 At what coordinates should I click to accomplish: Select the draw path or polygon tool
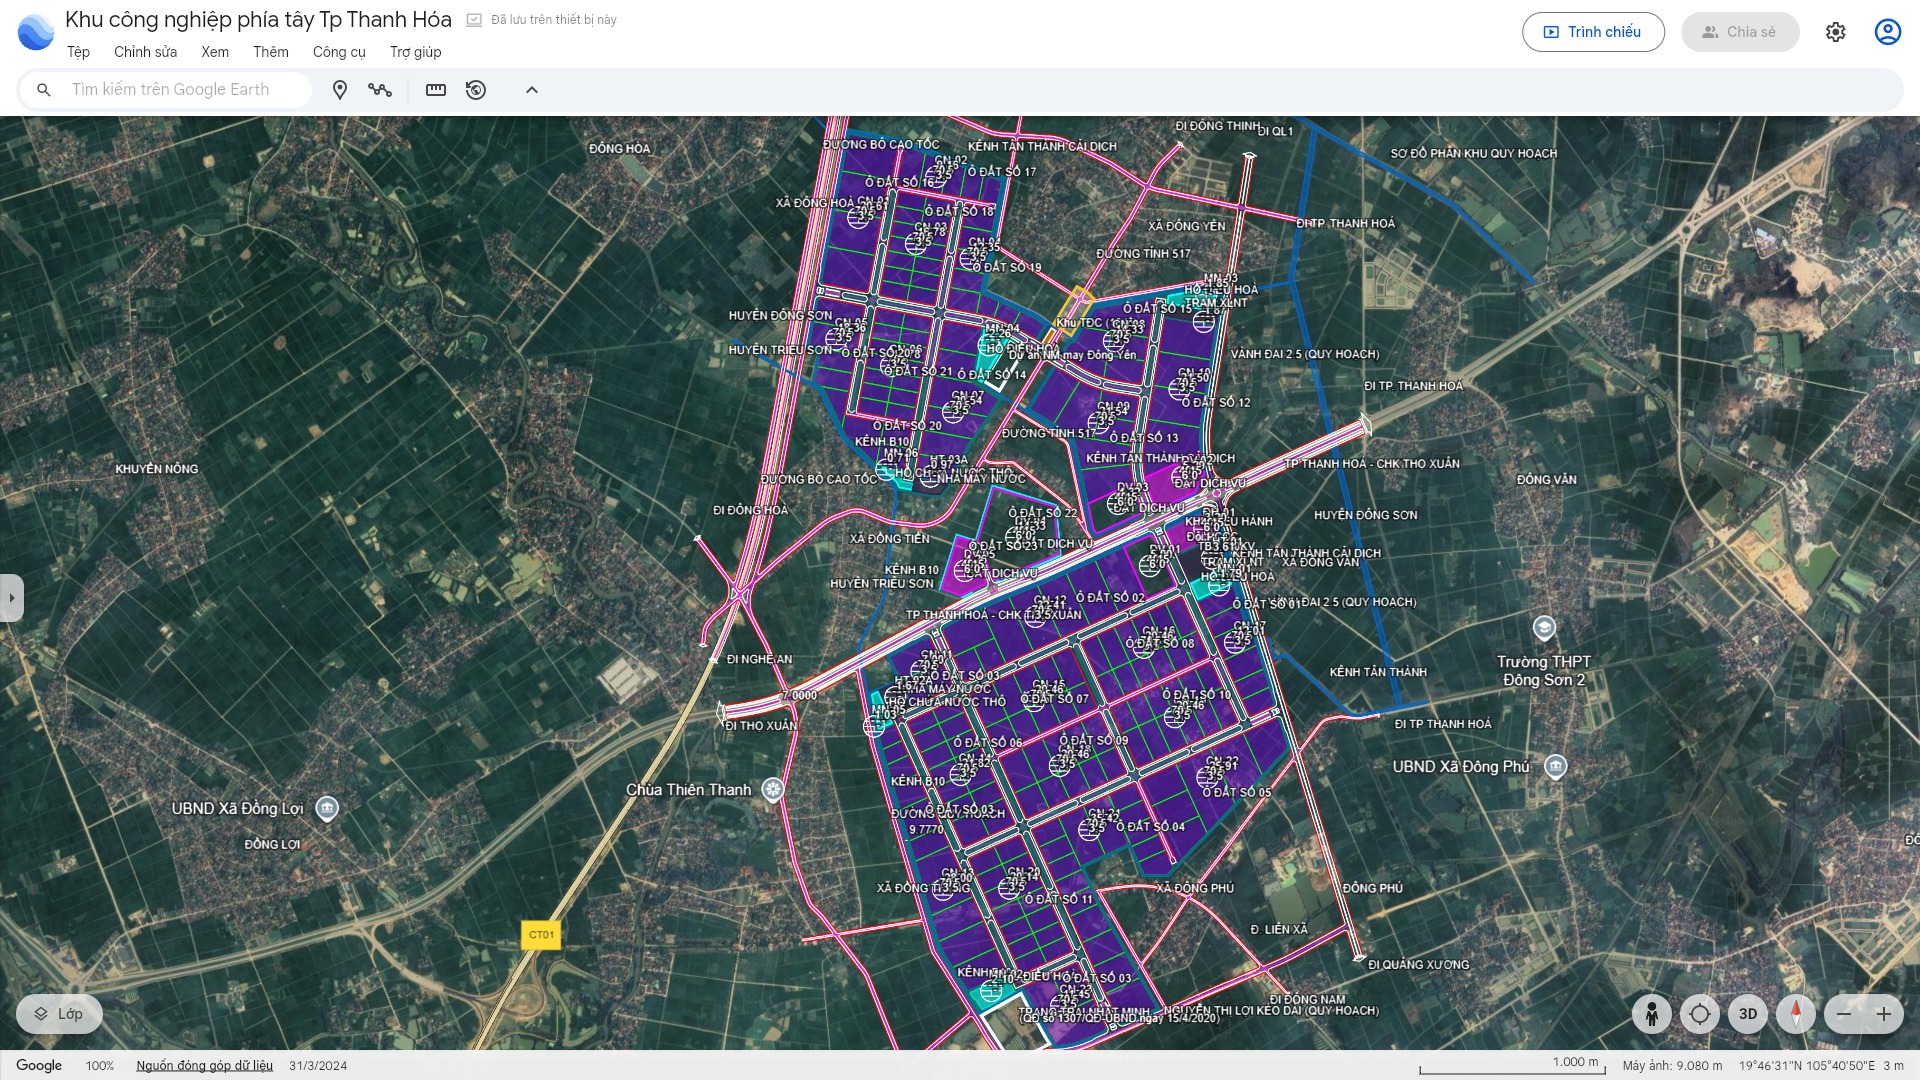[x=380, y=90]
